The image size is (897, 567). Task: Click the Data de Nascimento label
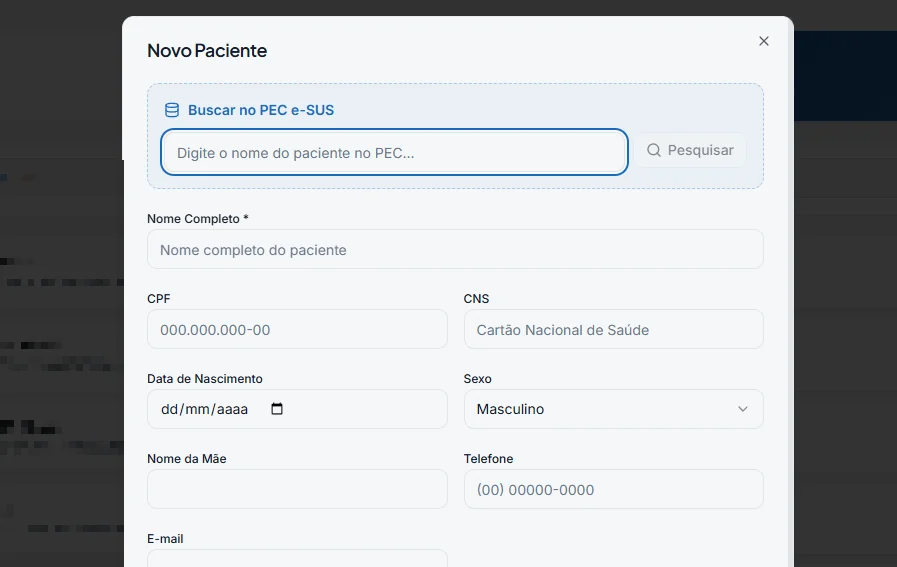(x=205, y=379)
